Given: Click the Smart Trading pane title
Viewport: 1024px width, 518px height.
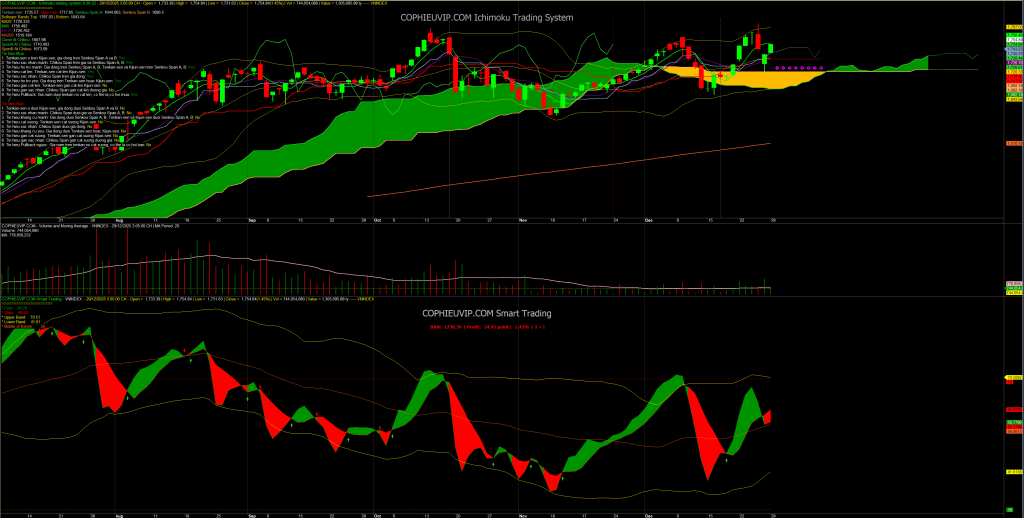Looking at the screenshot, I should coord(499,313).
